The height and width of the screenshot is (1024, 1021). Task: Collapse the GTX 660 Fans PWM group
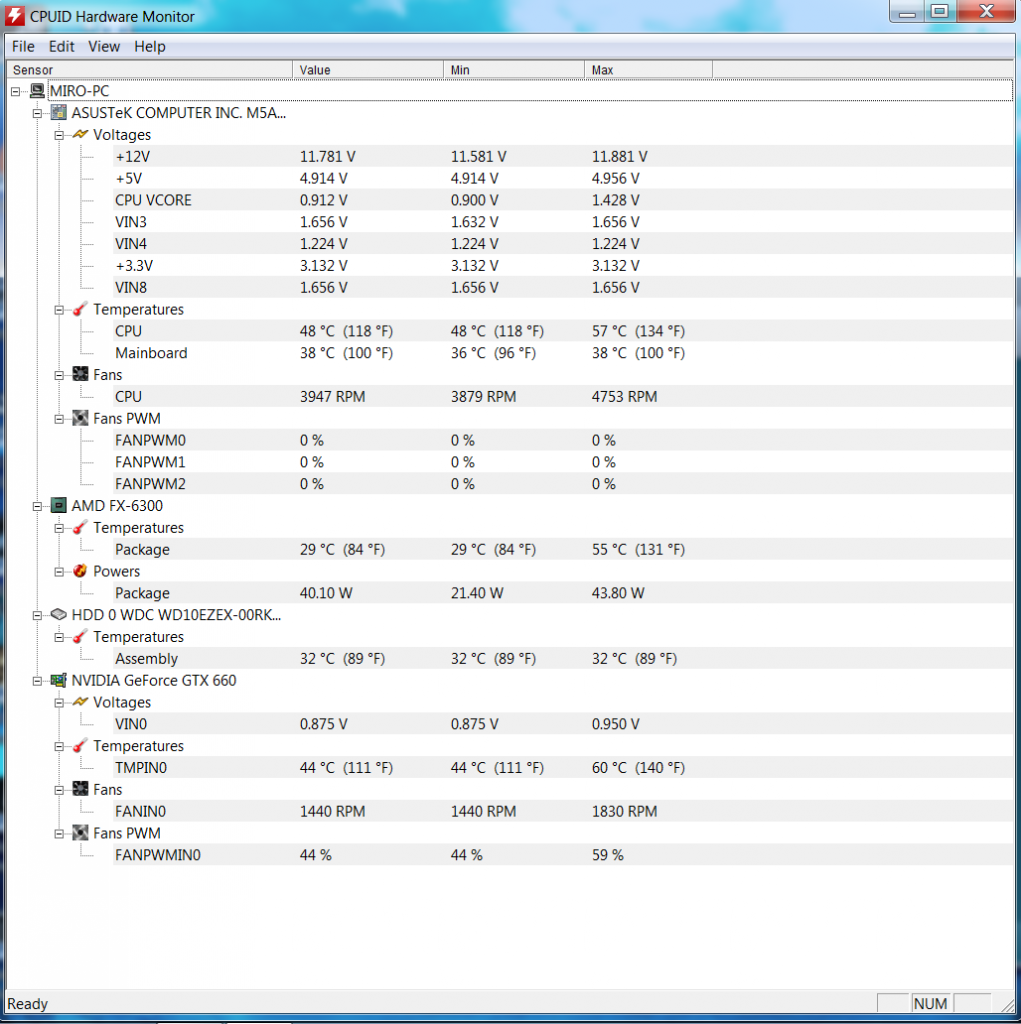click(x=59, y=833)
